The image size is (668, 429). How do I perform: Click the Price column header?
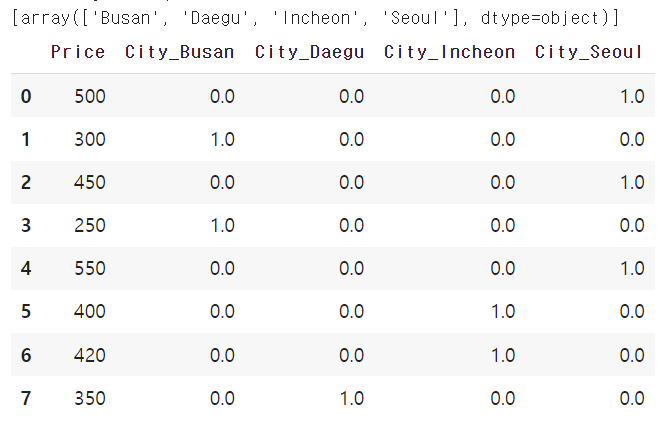point(78,52)
